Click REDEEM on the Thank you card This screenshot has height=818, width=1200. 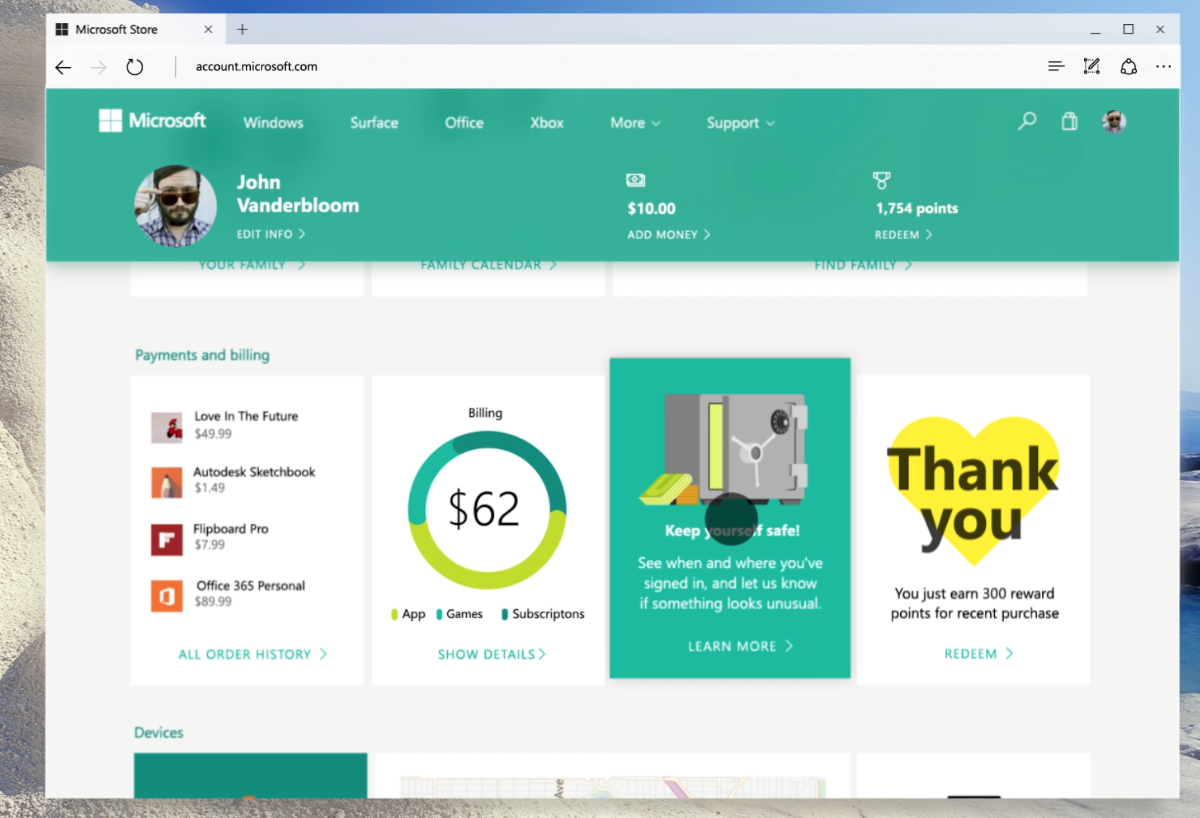(x=979, y=654)
